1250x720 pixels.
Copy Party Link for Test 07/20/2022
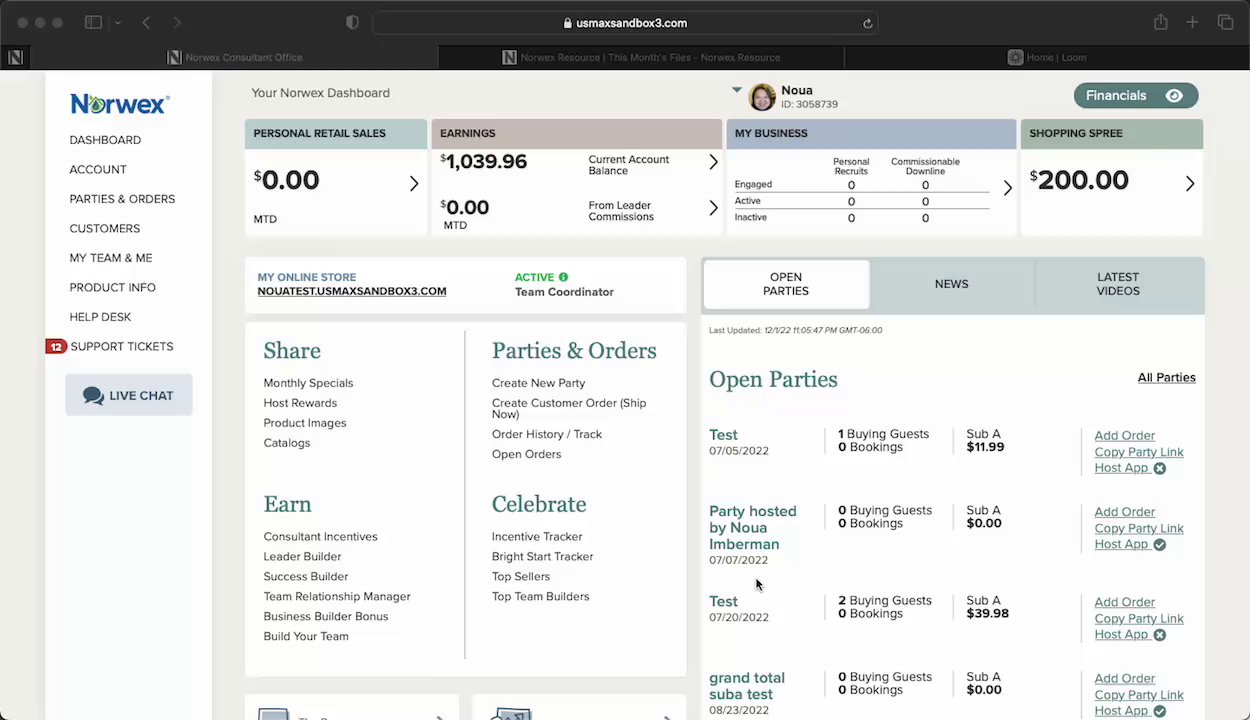(1139, 618)
